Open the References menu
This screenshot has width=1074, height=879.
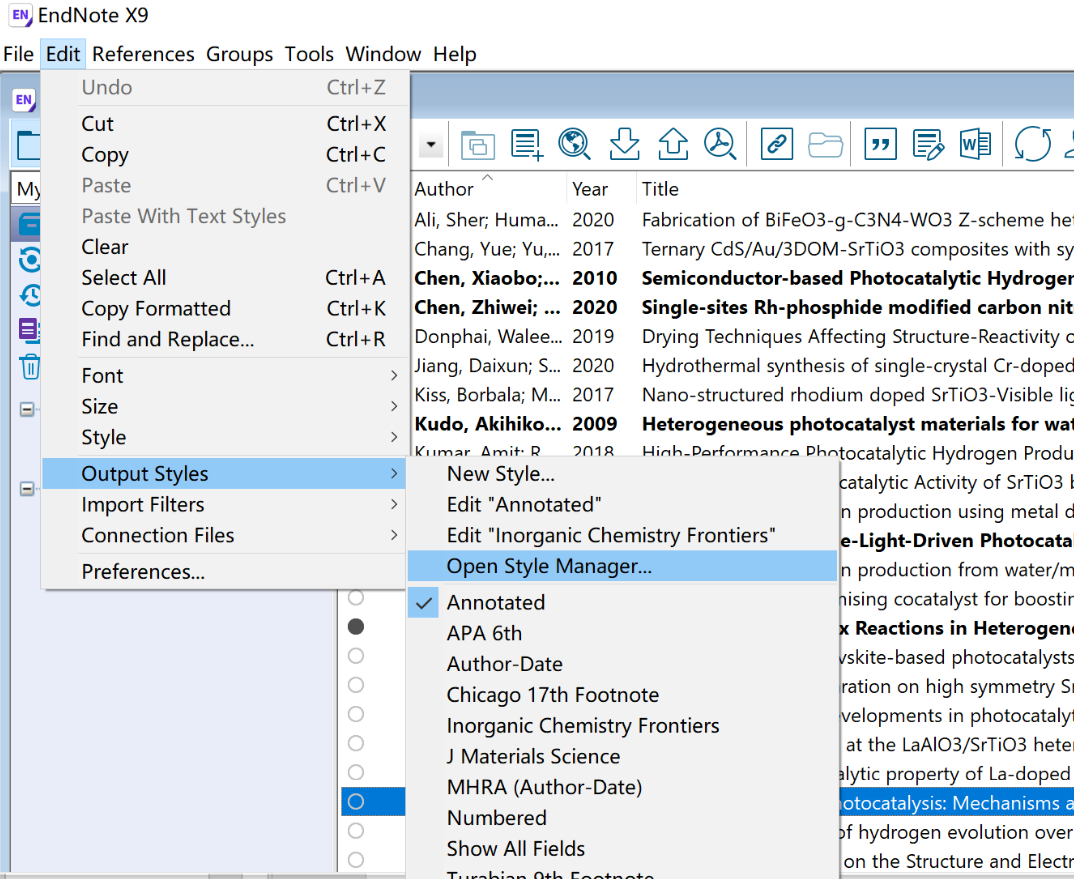143,54
